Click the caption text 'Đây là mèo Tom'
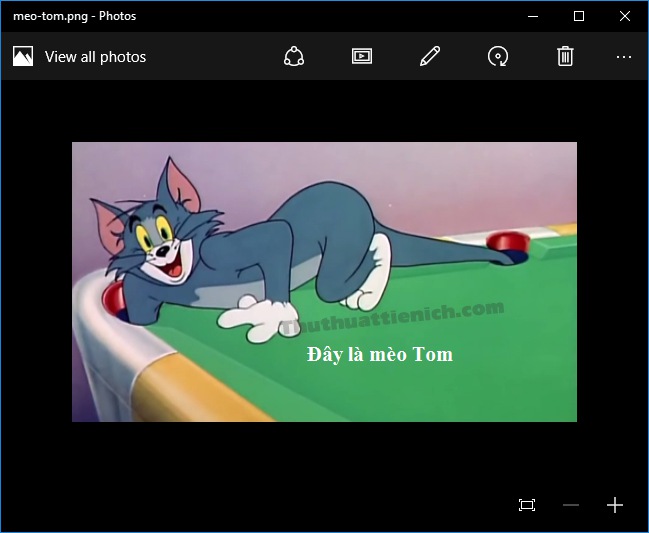Image resolution: width=649 pixels, height=533 pixels. click(380, 355)
